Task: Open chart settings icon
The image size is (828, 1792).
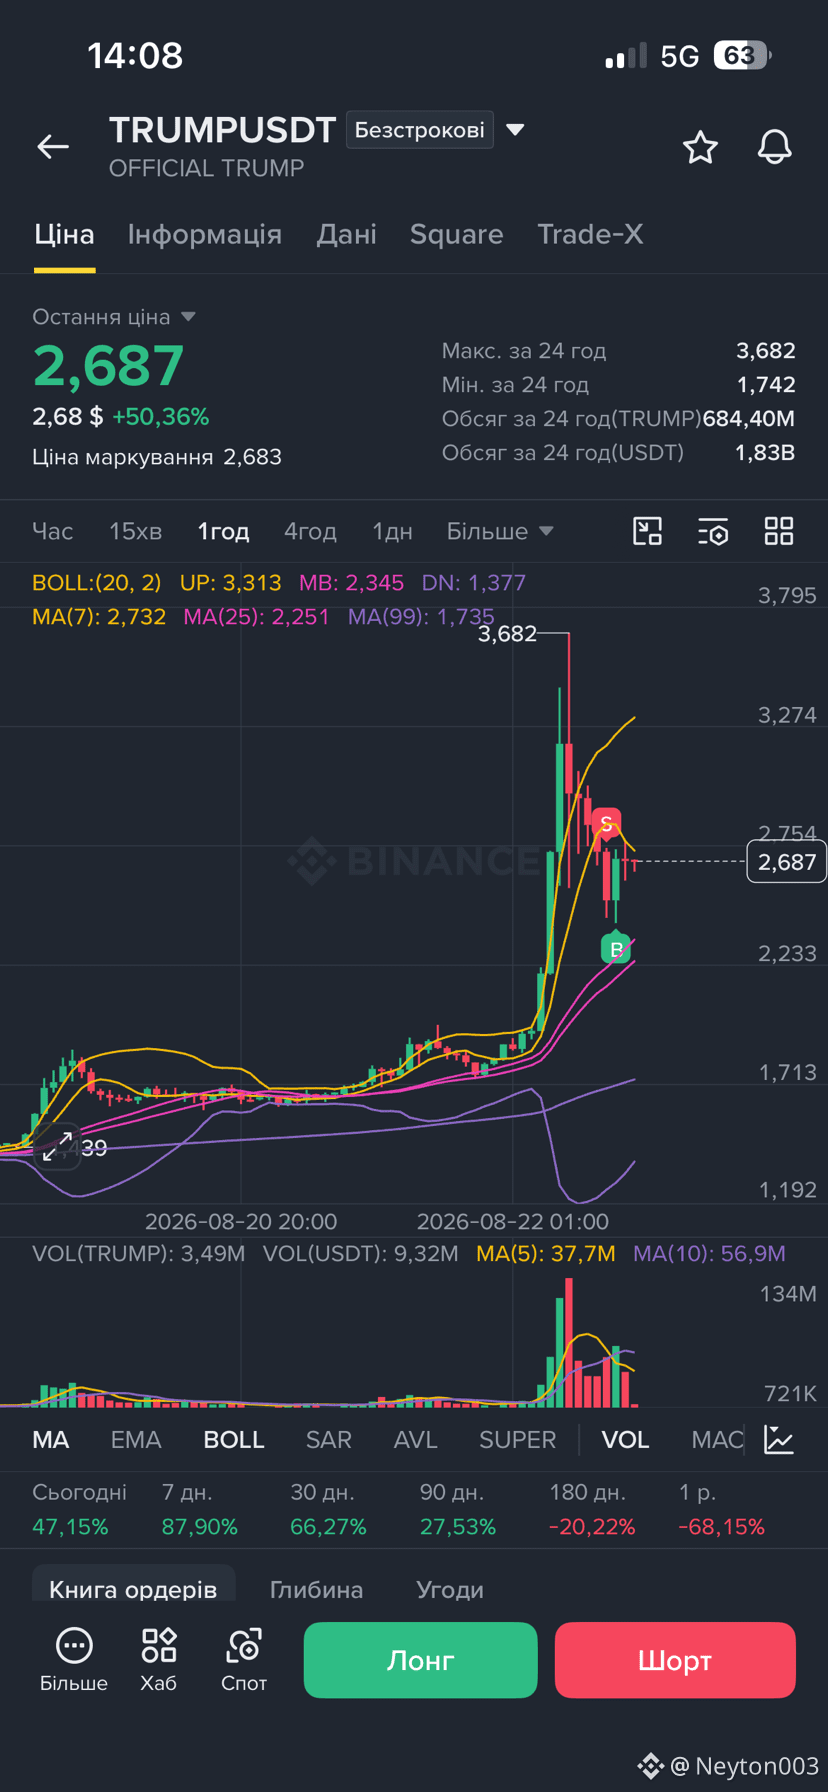Action: 713,531
